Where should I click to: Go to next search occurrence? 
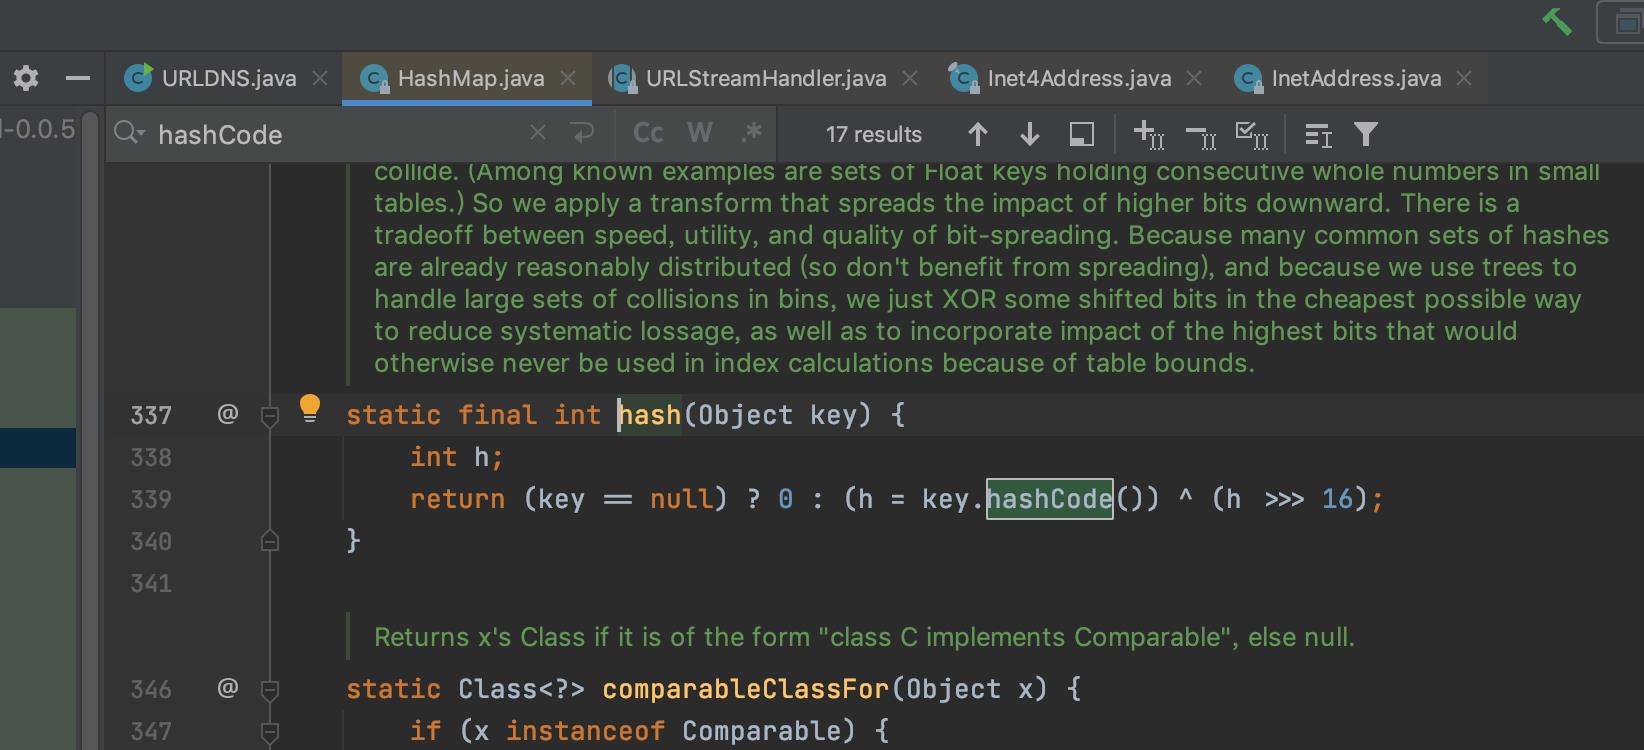point(1029,134)
